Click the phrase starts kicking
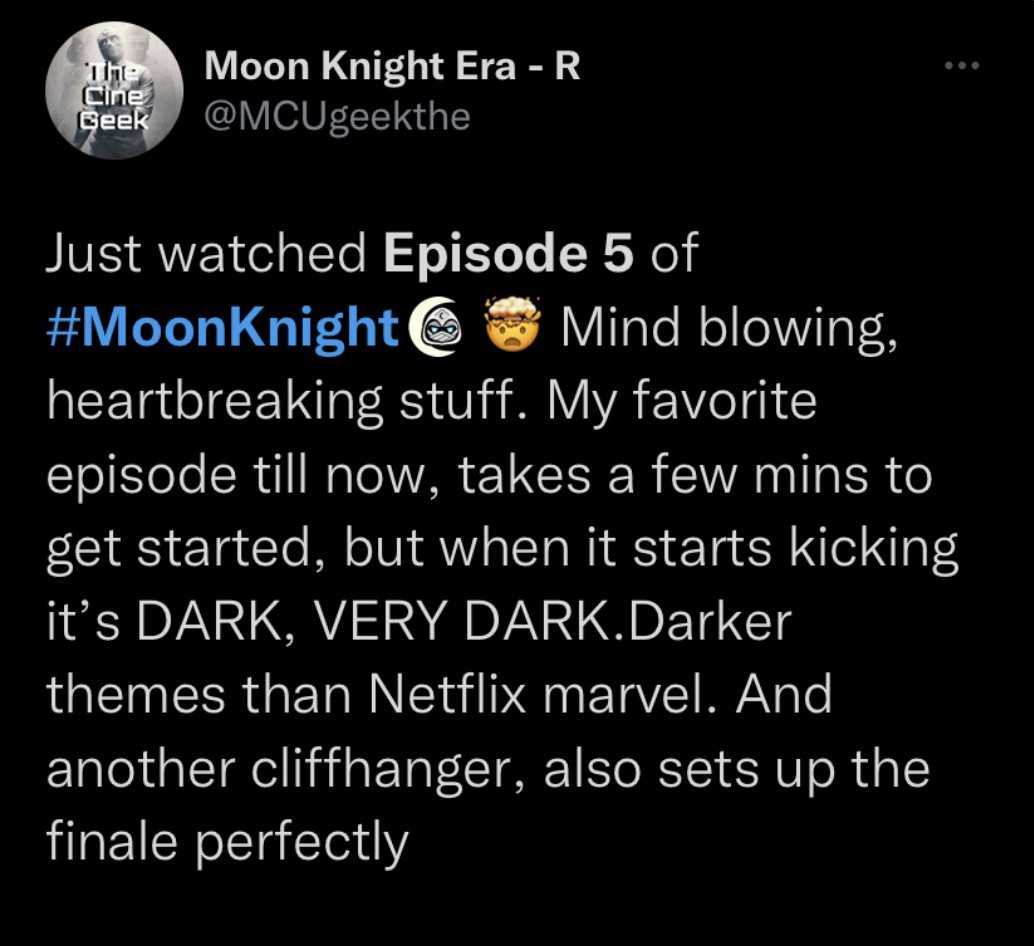The image size is (1034, 946). coord(795,549)
